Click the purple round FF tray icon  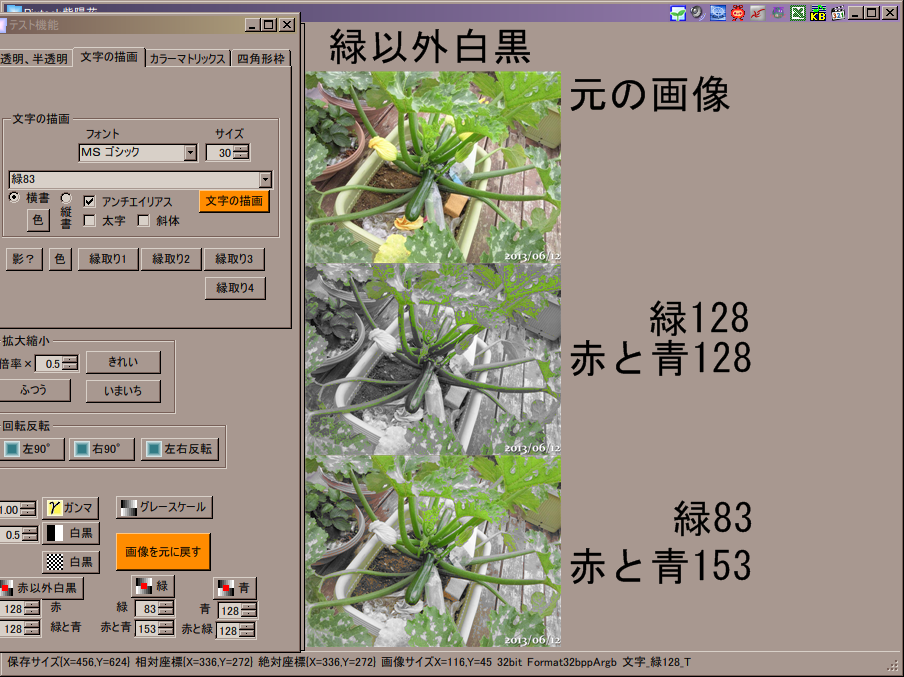point(778,13)
